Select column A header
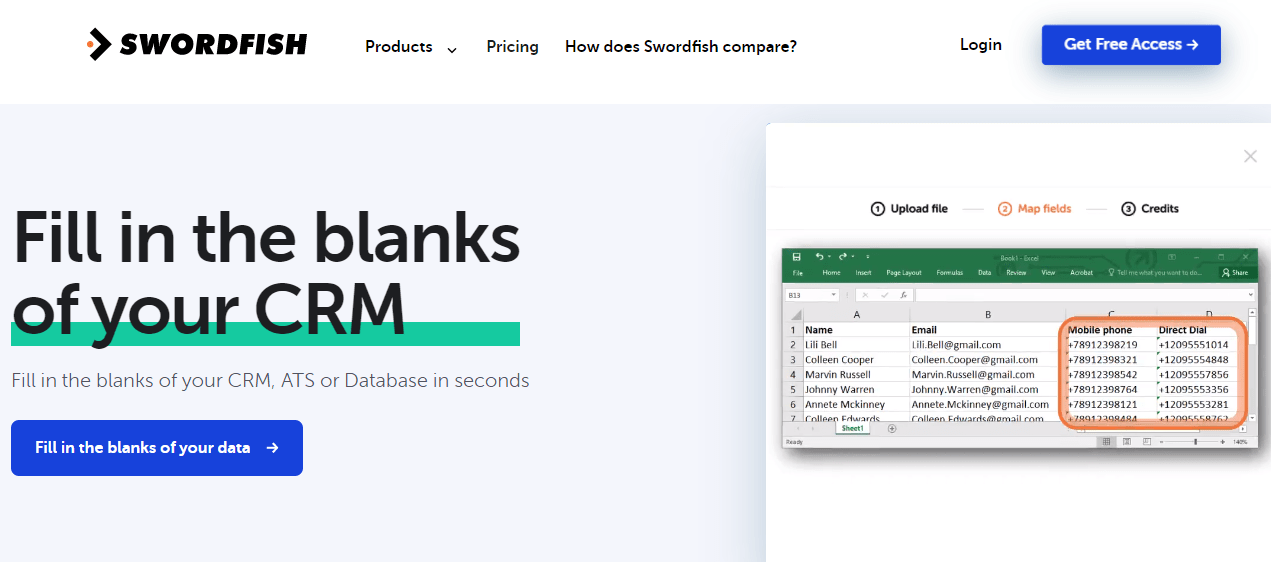This screenshot has height=562, width=1271. coord(855,314)
